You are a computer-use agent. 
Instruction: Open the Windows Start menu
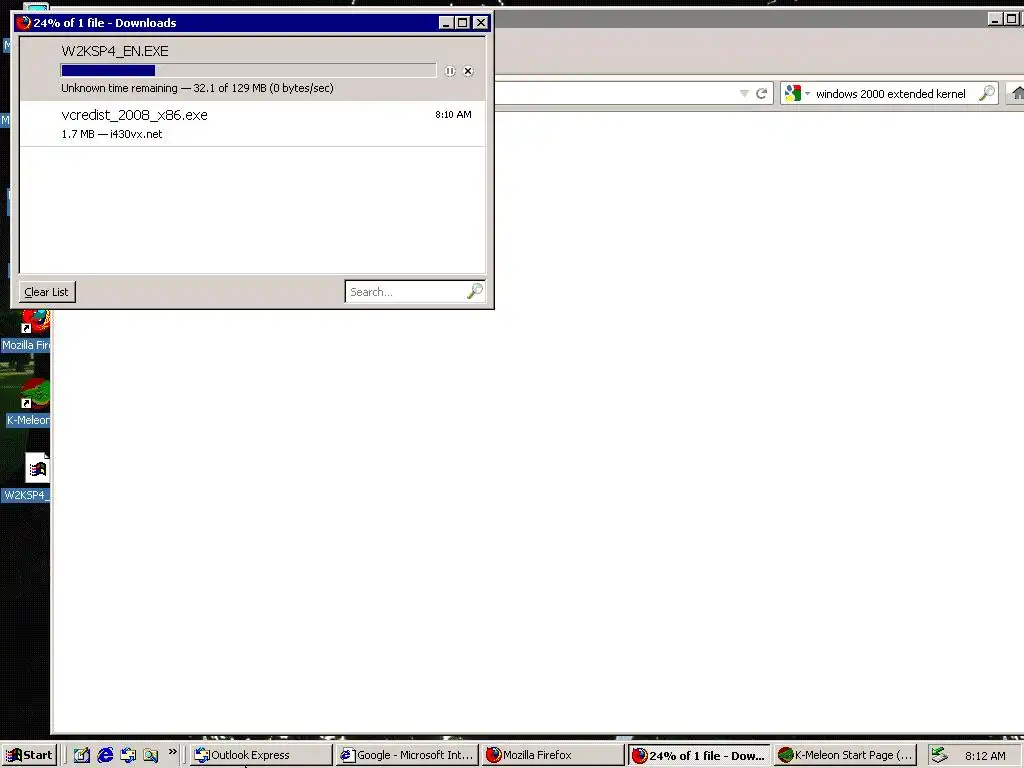pyautogui.click(x=29, y=755)
